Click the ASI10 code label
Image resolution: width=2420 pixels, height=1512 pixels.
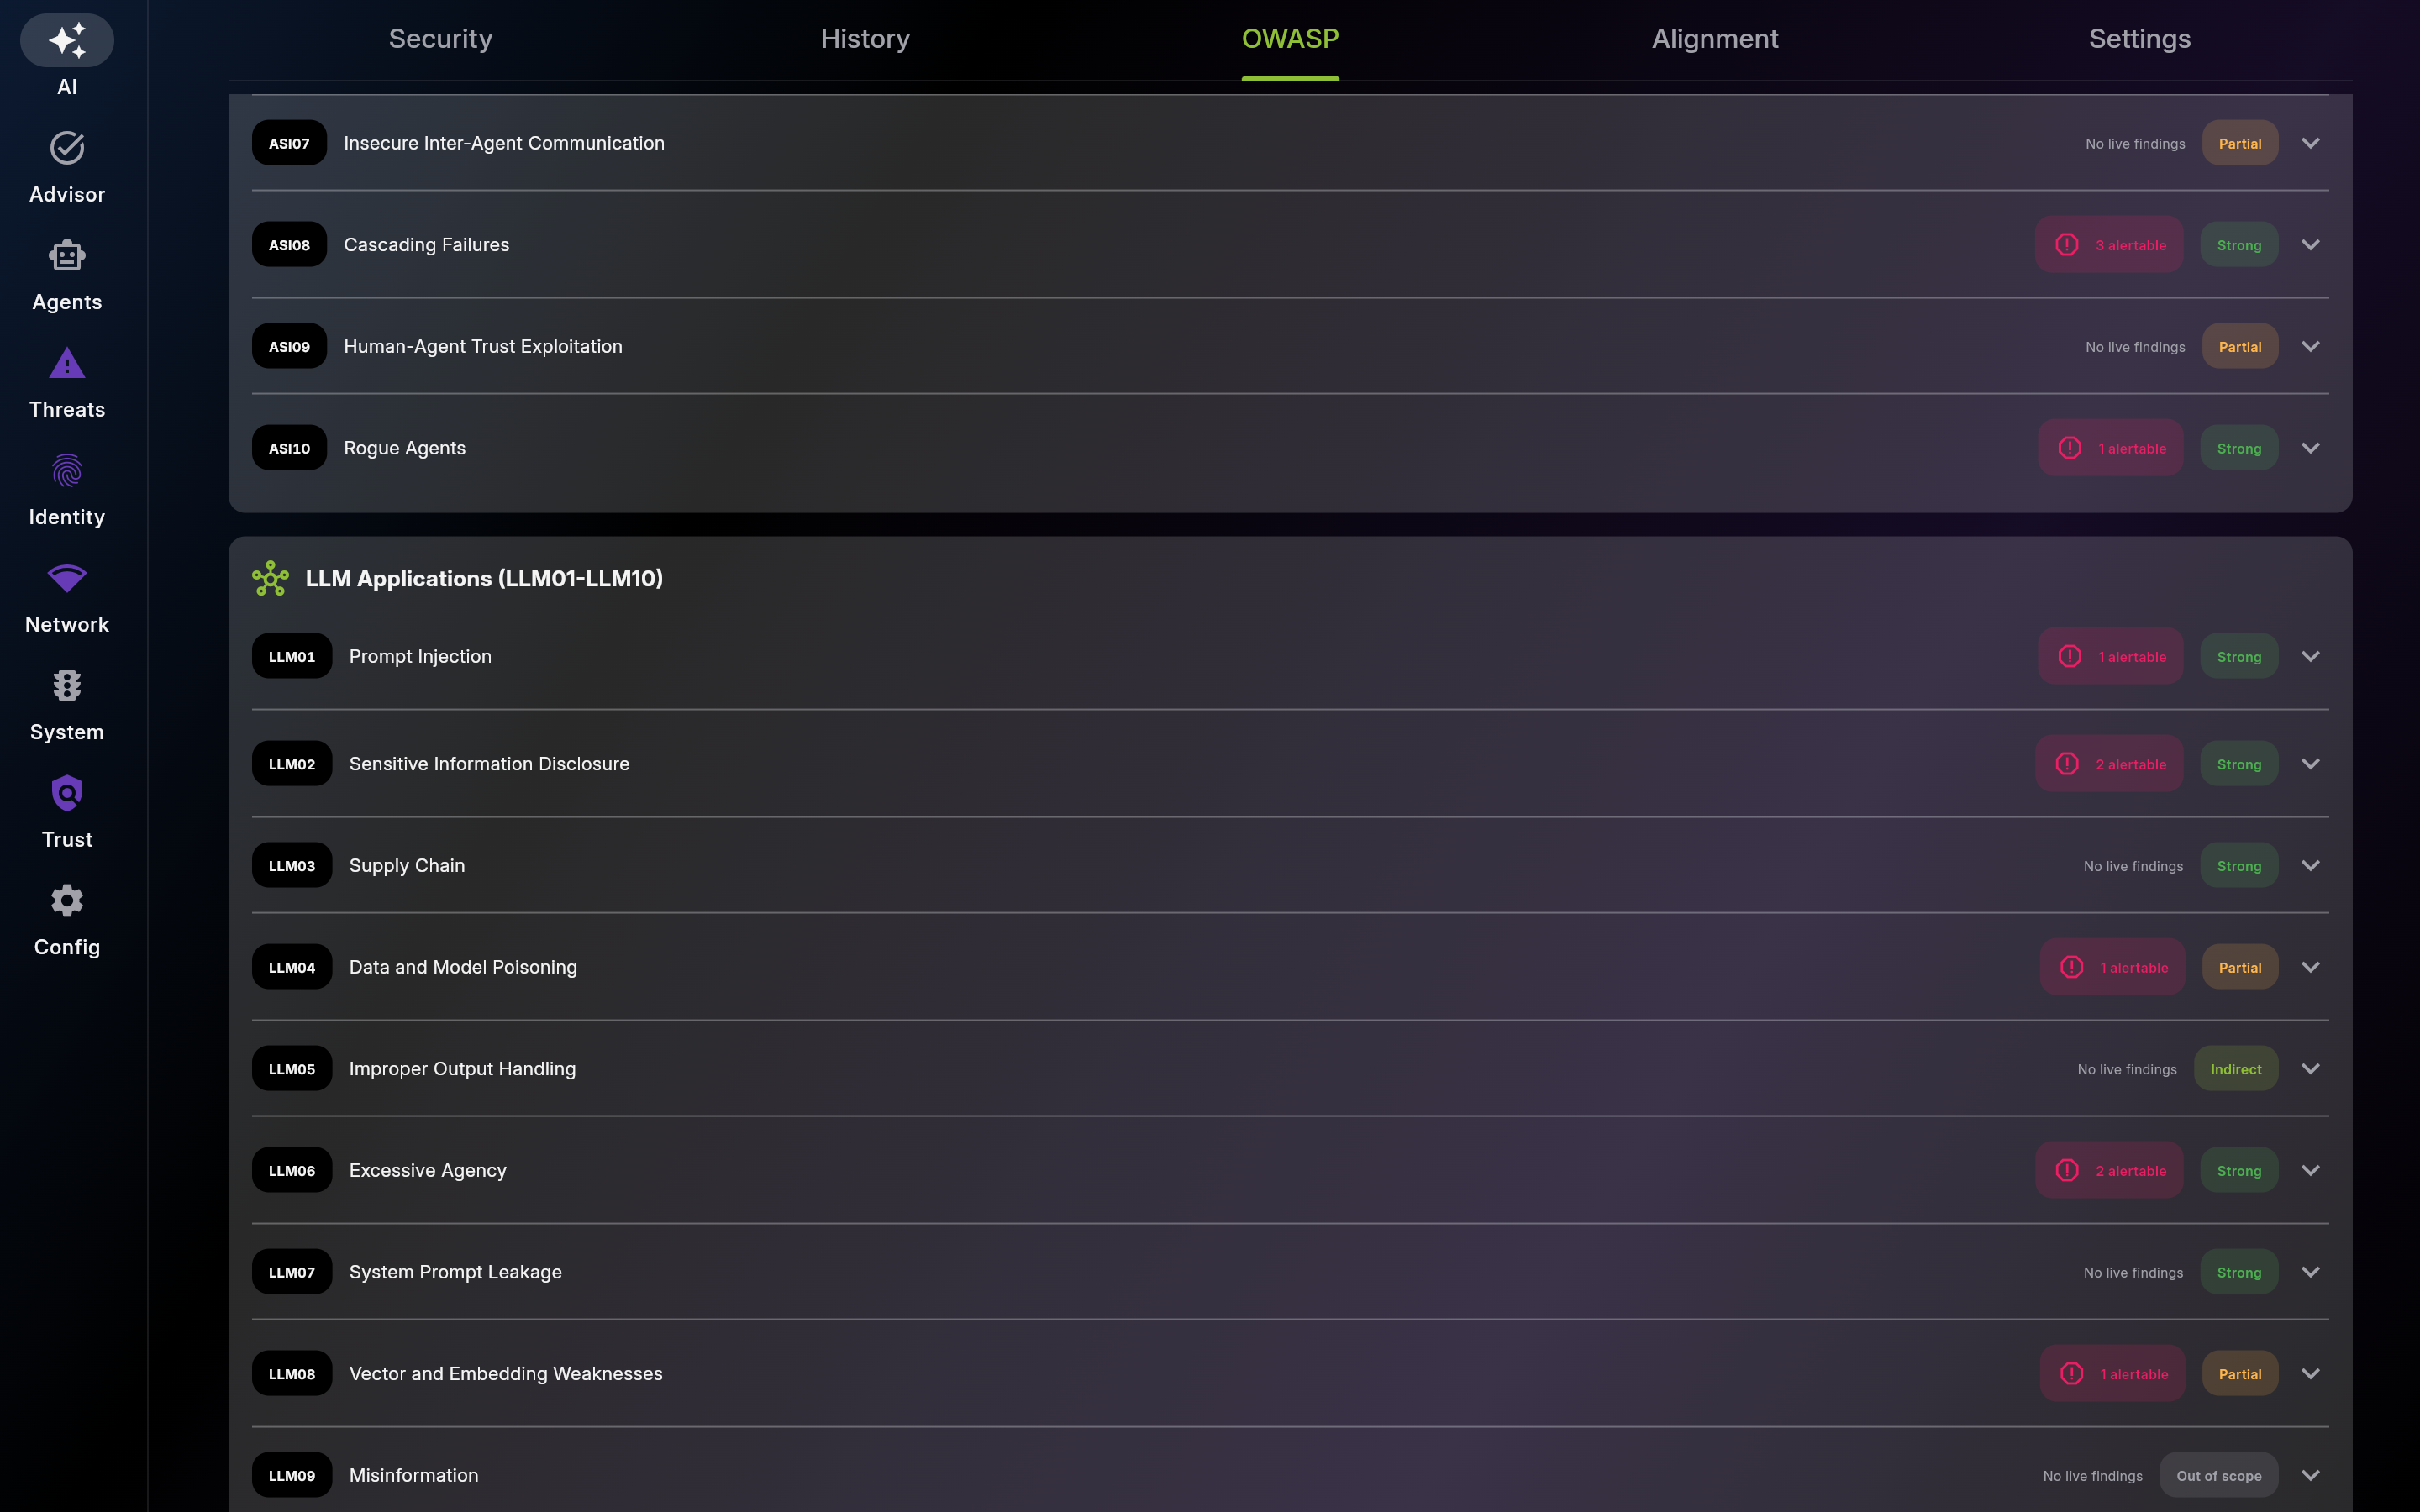289,448
